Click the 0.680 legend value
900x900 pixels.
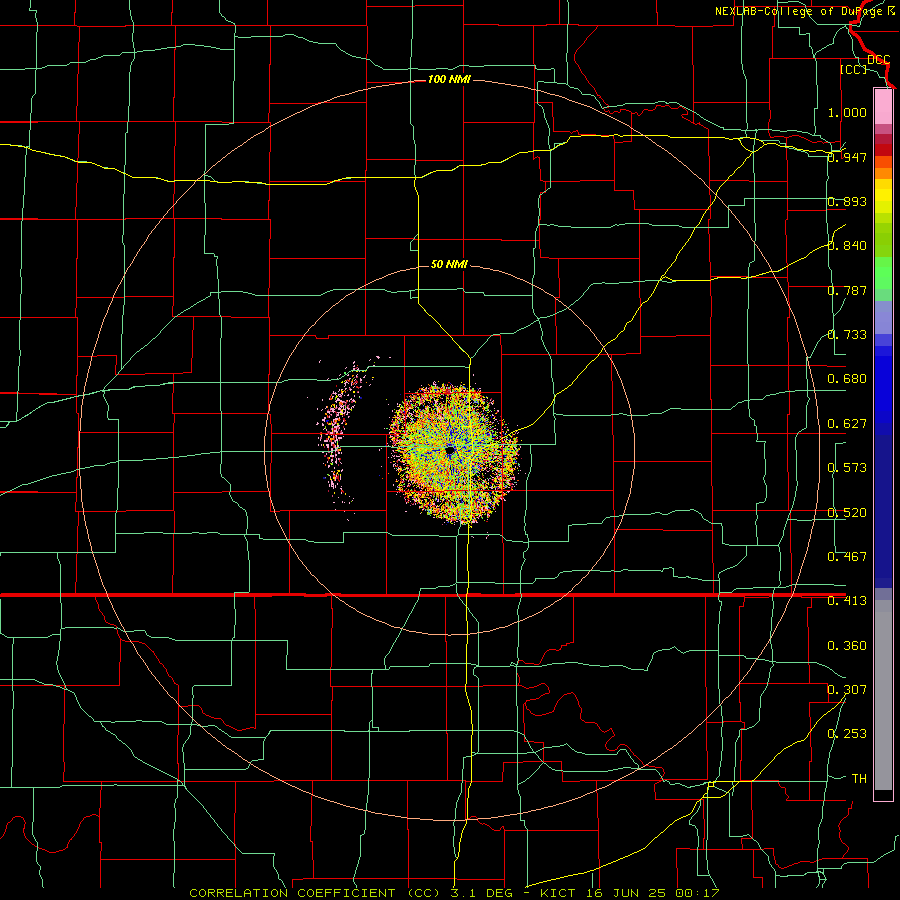pyautogui.click(x=847, y=379)
